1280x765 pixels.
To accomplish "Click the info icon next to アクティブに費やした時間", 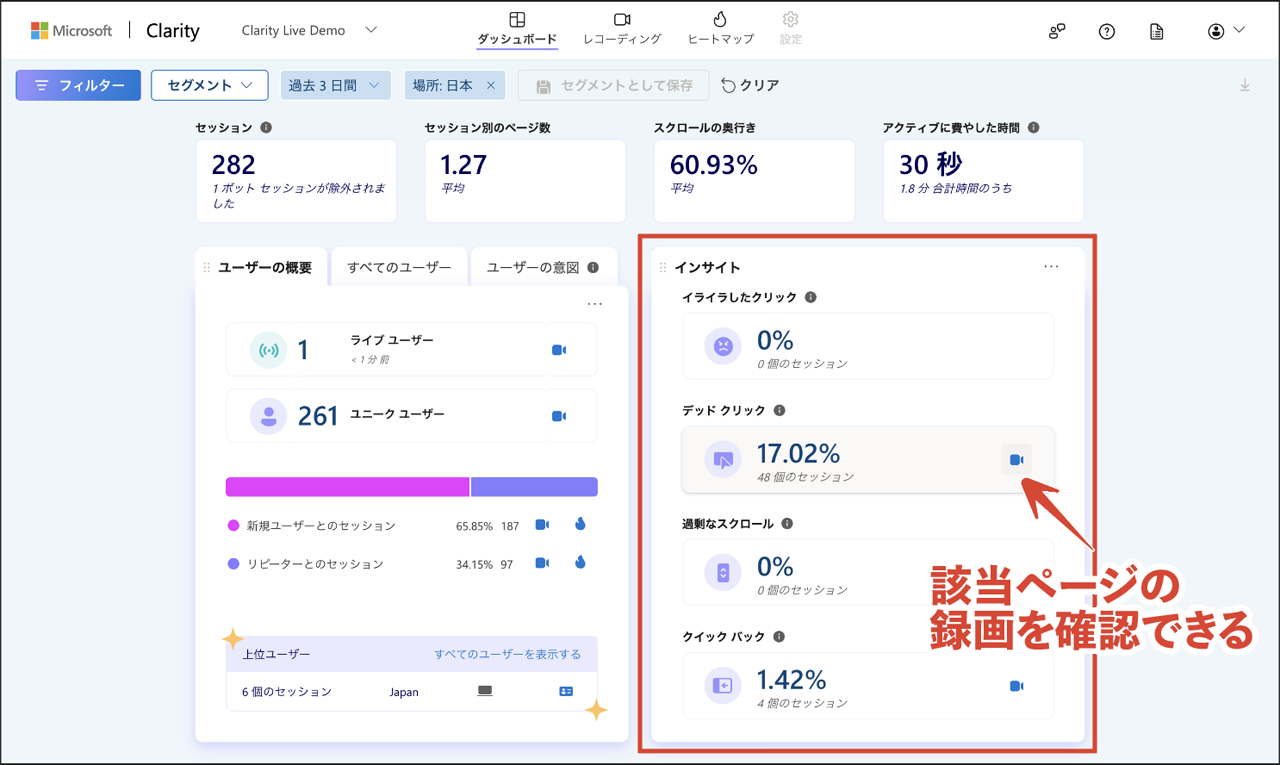I will 1033,128.
